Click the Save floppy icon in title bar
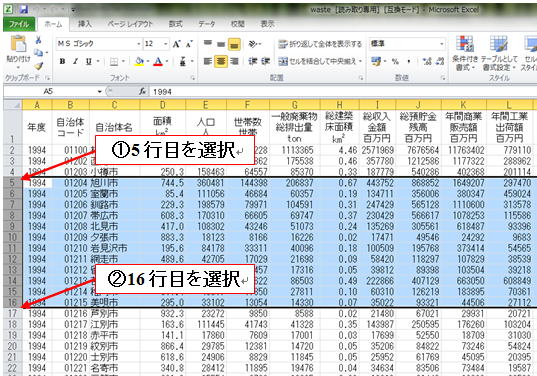 24,9
